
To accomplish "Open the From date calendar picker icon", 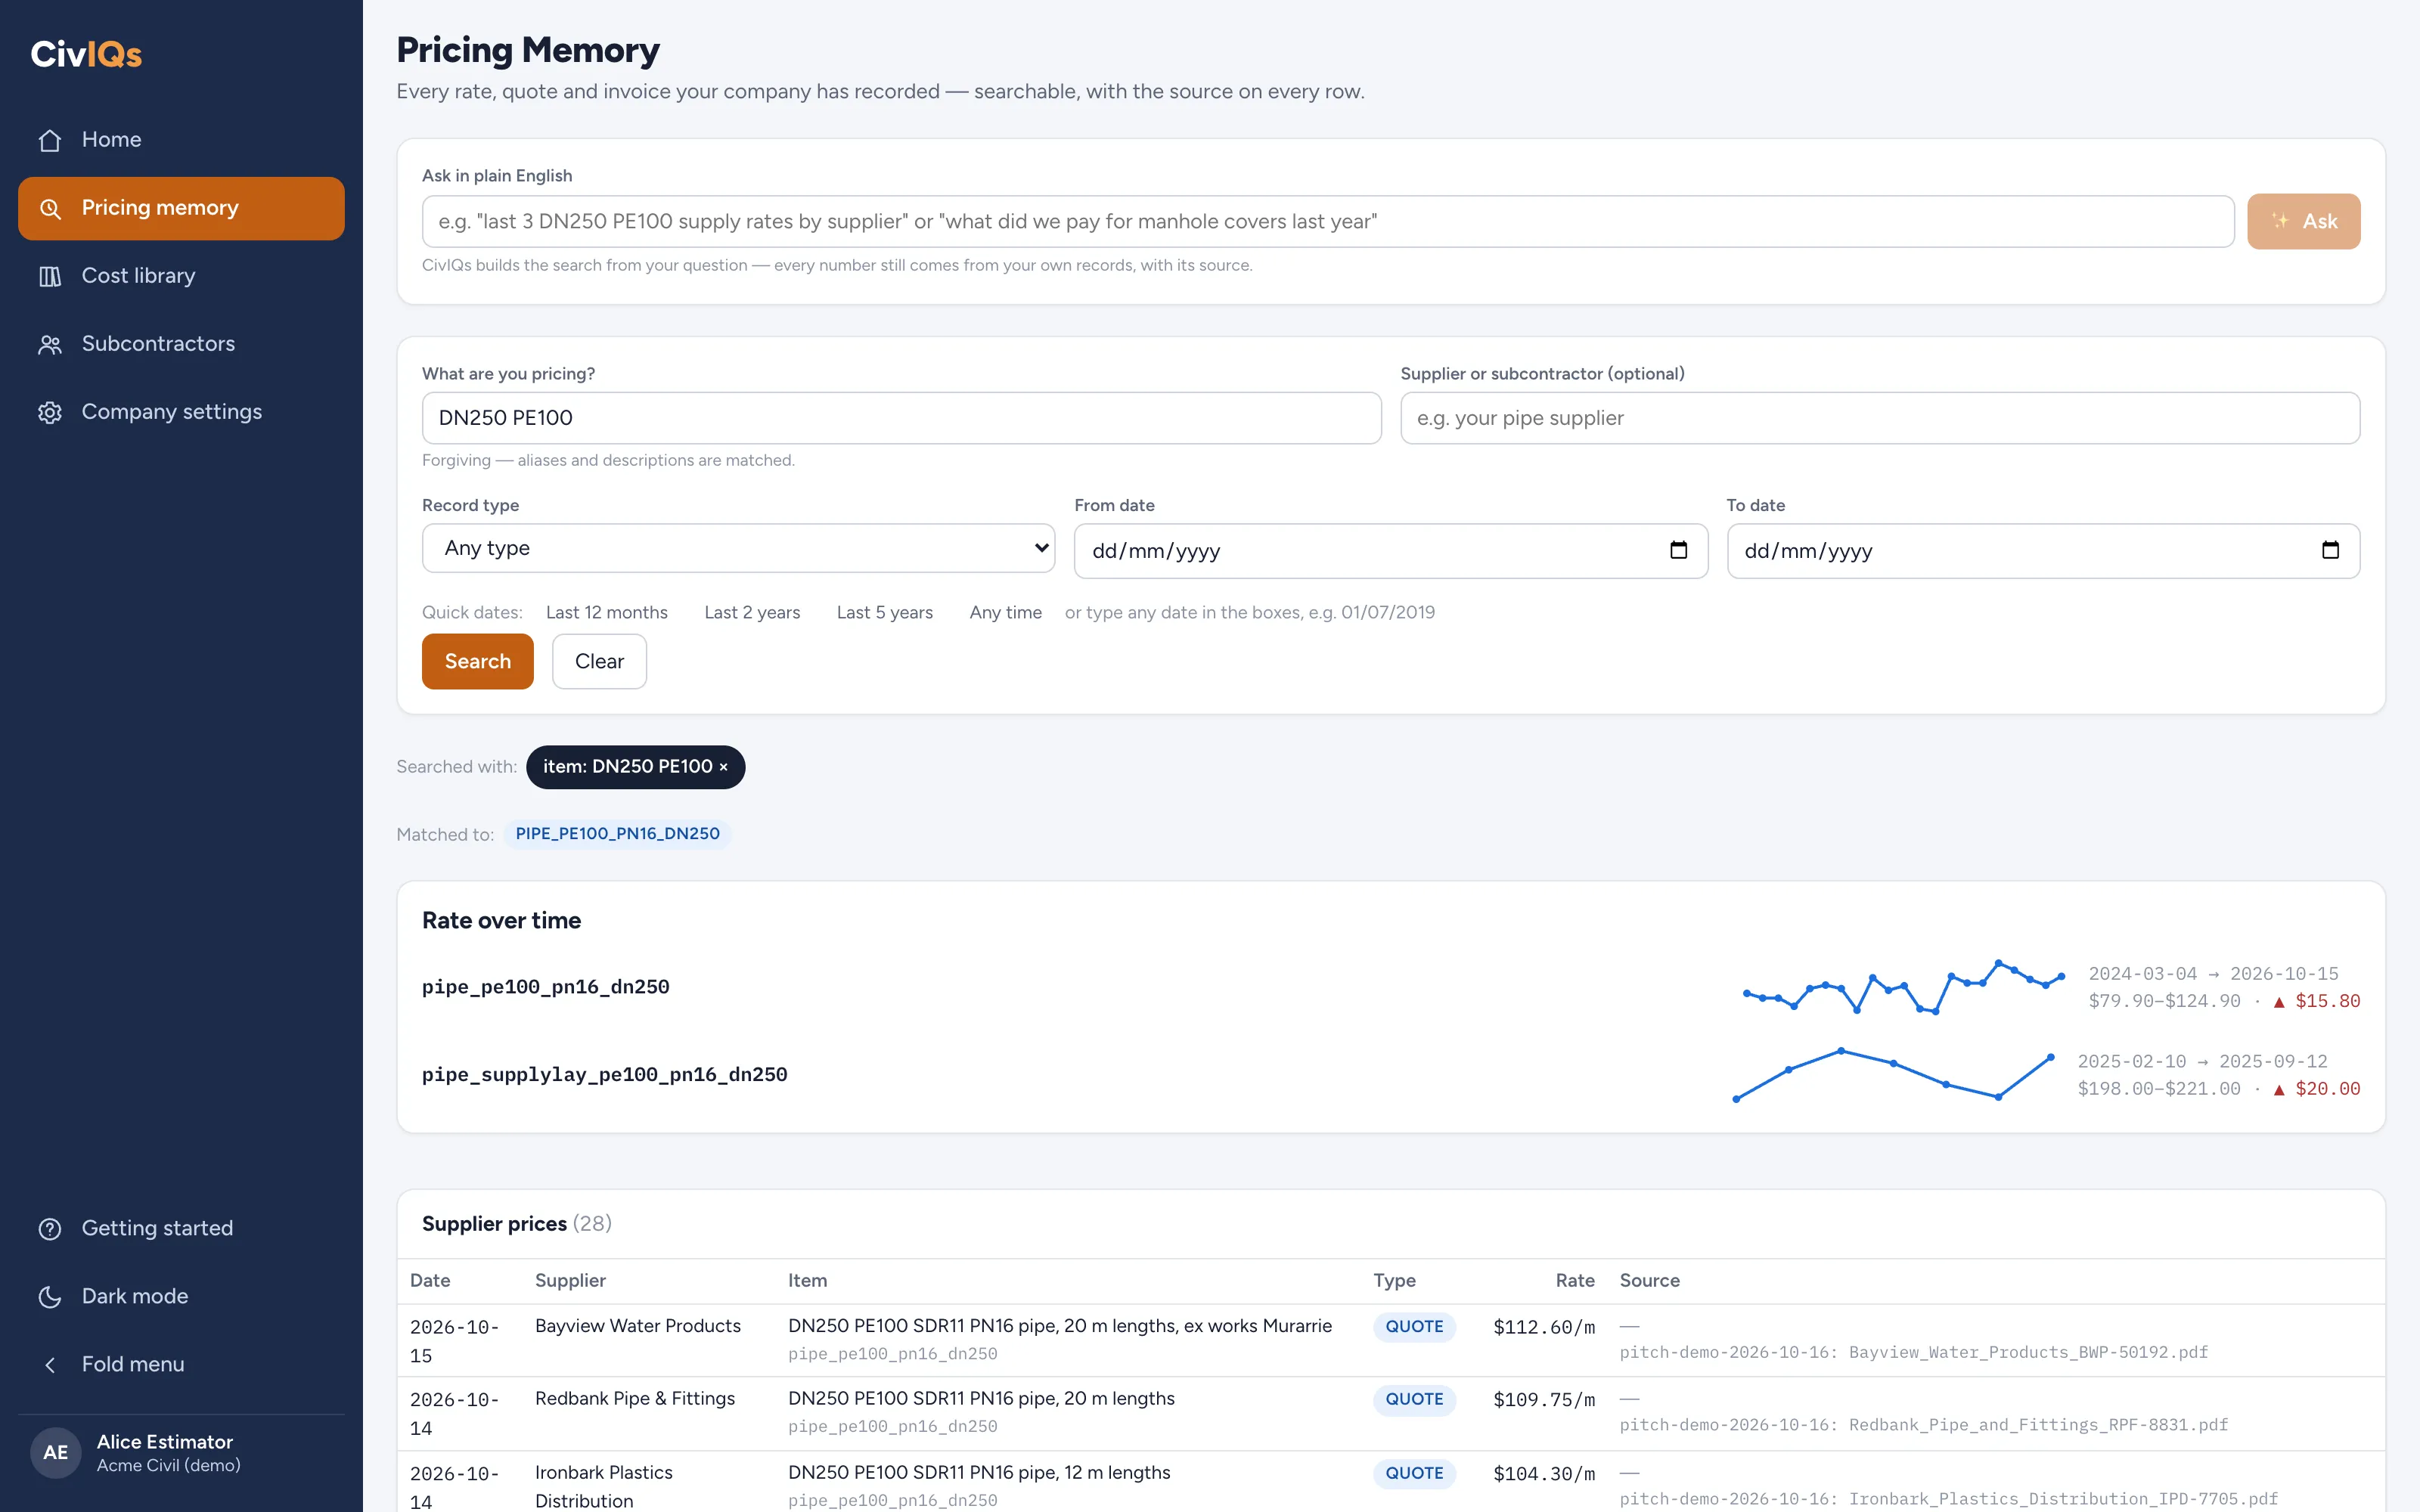I will click(1678, 550).
